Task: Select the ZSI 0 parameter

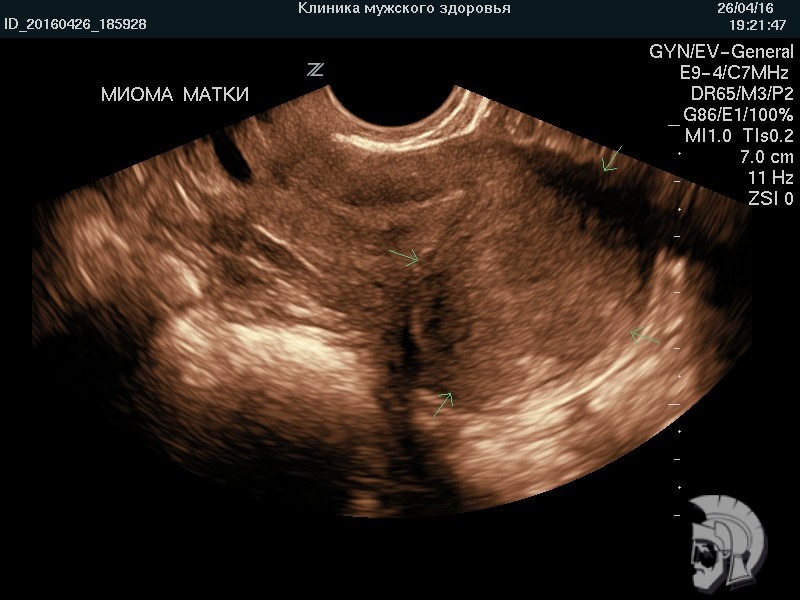Action: (x=770, y=199)
